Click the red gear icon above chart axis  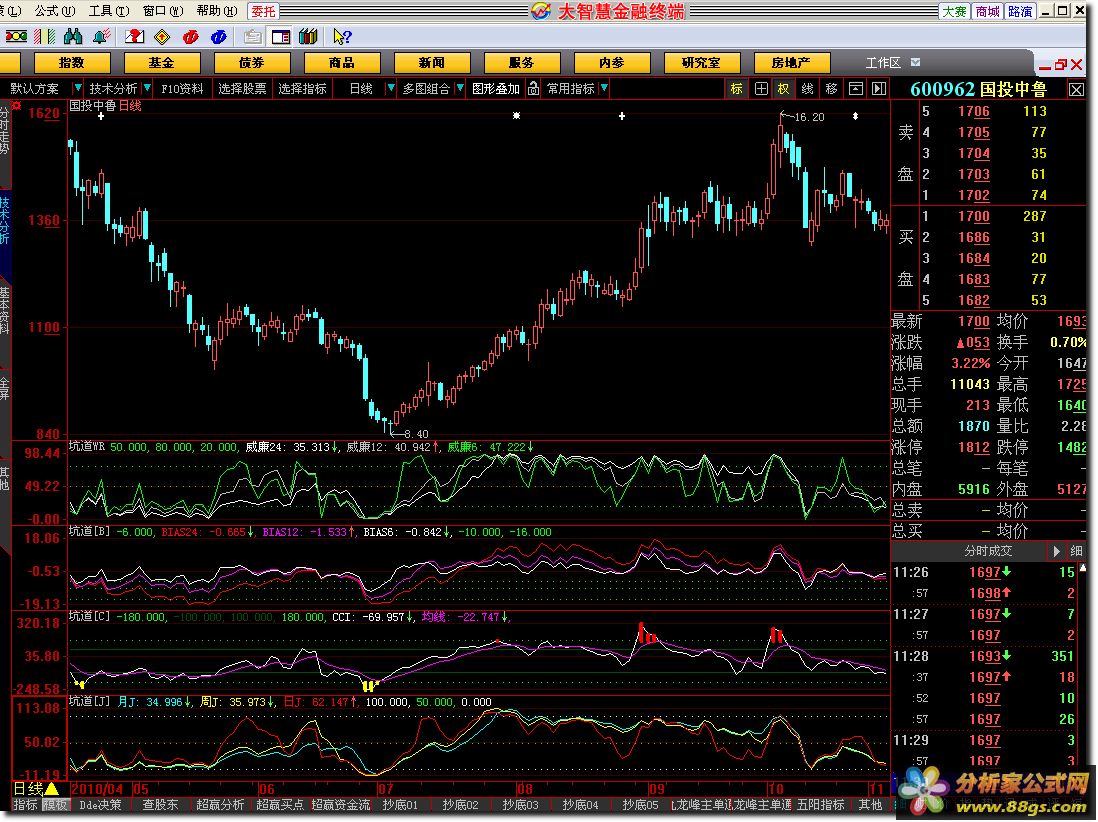click(x=17, y=106)
